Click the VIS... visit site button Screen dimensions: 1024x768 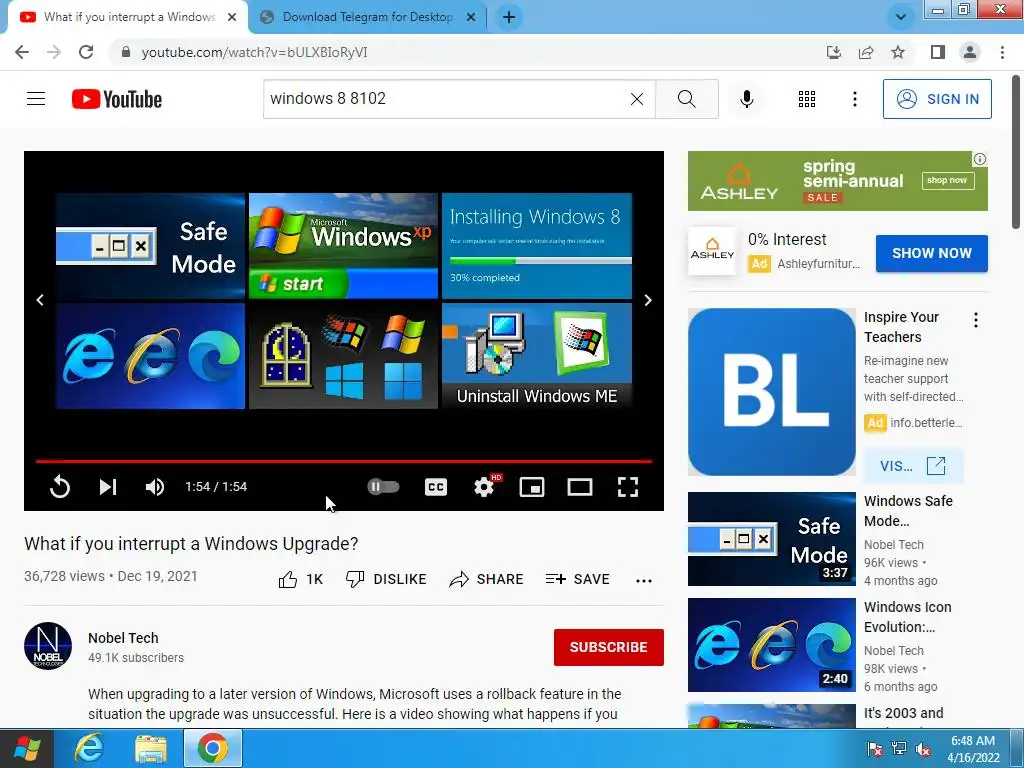(x=913, y=466)
